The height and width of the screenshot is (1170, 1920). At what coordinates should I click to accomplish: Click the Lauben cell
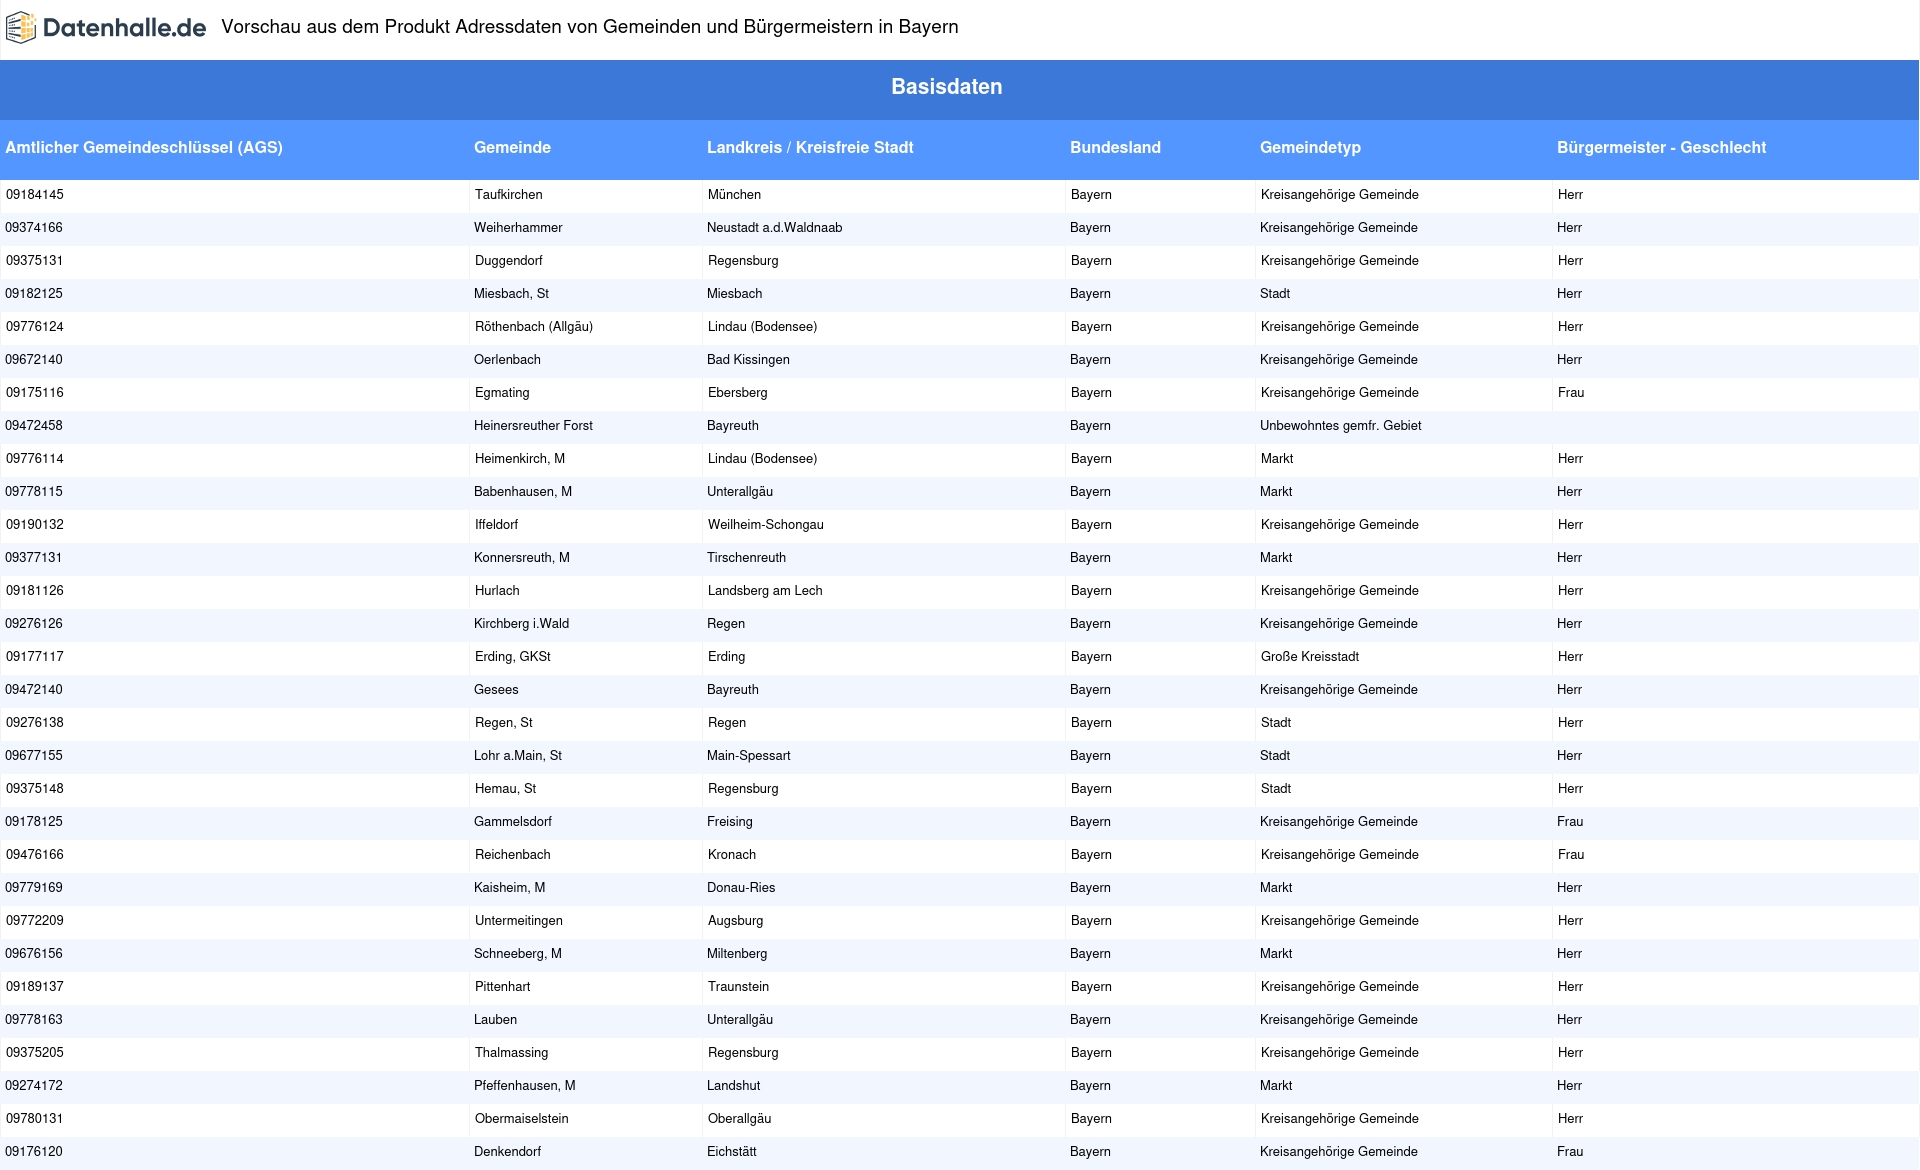[x=495, y=1019]
